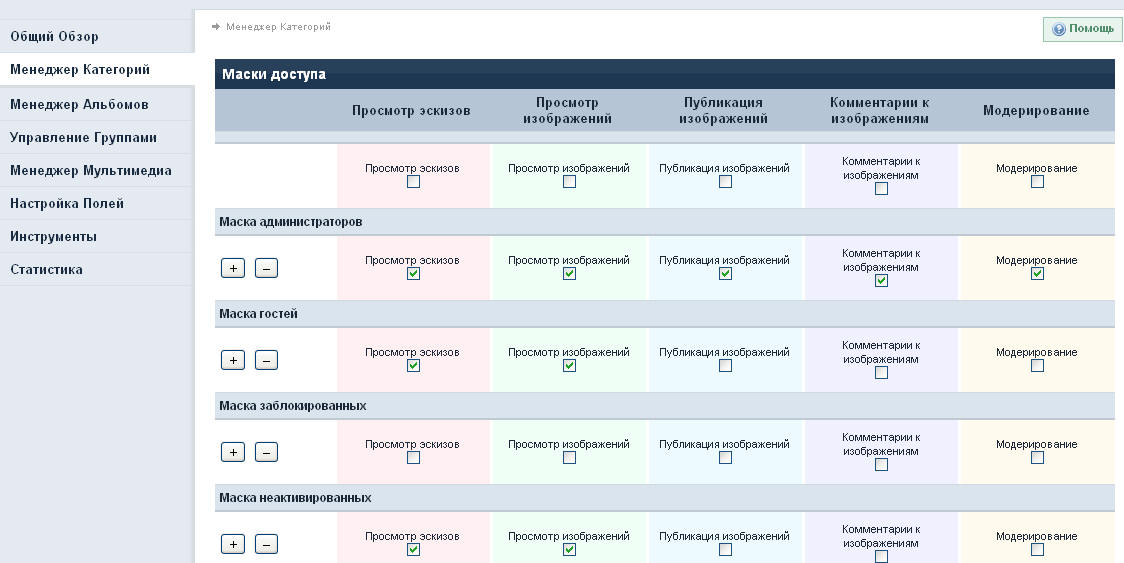Click plus button under Маска гостей
The width and height of the screenshot is (1124, 563).
pyautogui.click(x=232, y=360)
